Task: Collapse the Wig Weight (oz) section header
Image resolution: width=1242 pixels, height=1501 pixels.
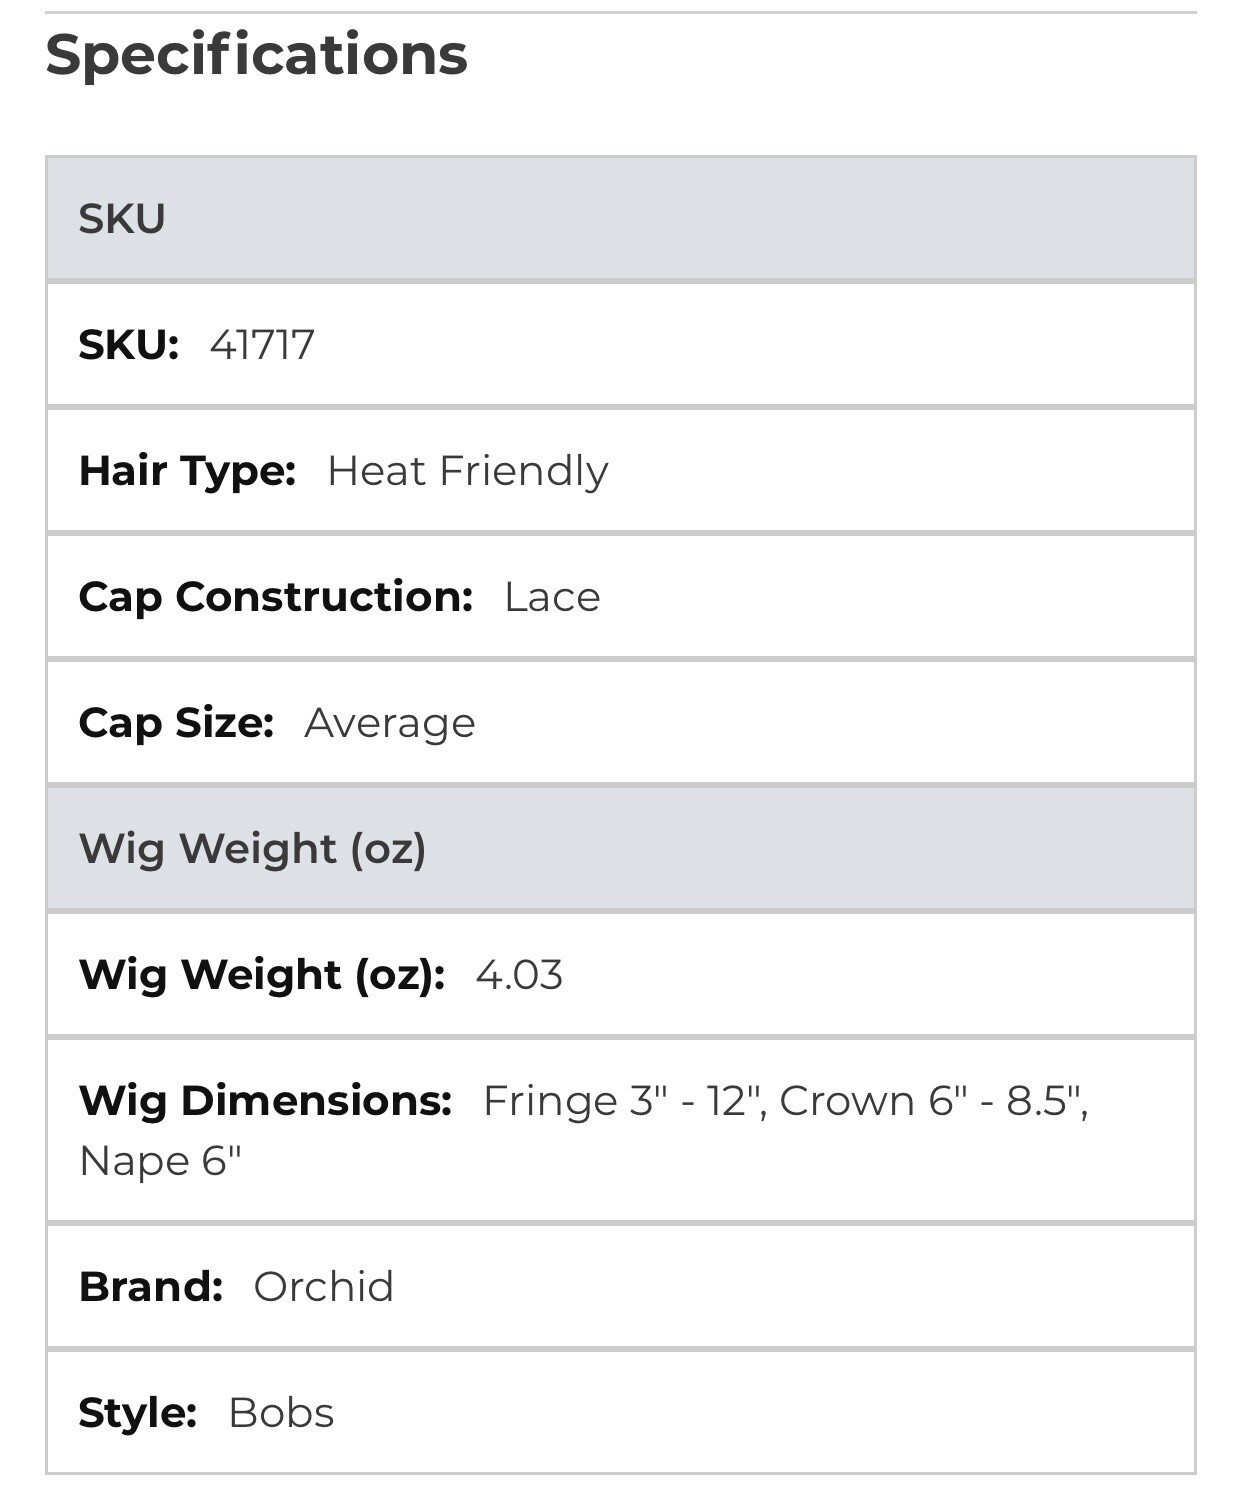Action: pyautogui.click(x=620, y=848)
